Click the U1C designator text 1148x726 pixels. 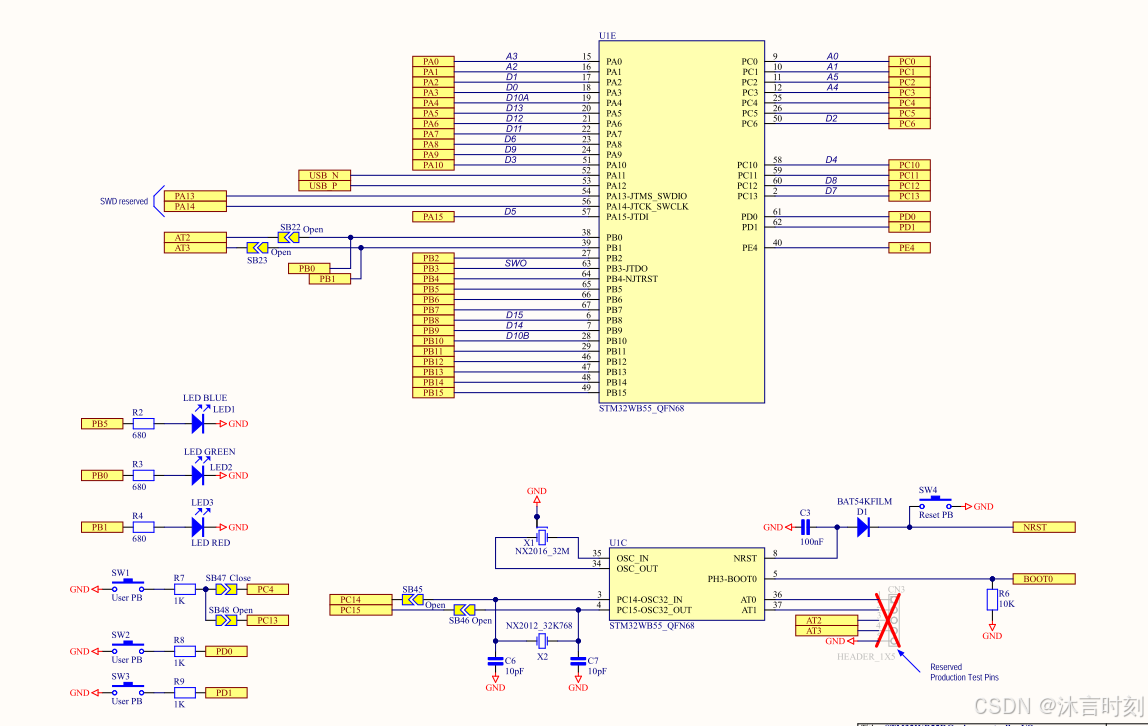[x=618, y=542]
